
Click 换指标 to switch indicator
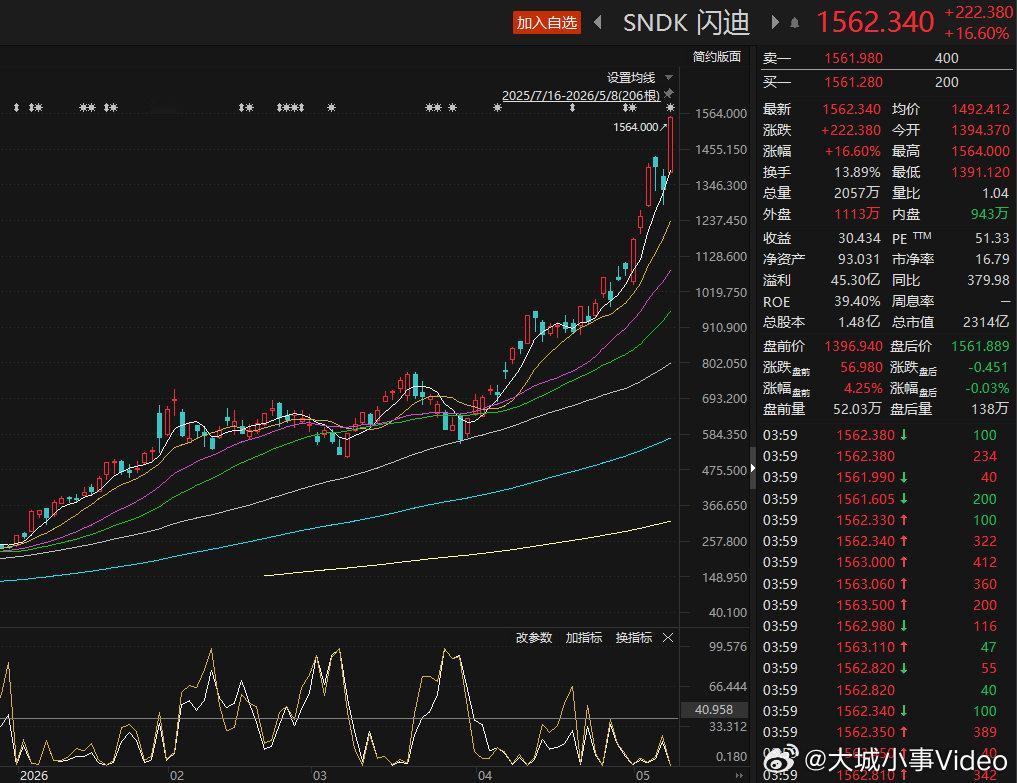(634, 638)
